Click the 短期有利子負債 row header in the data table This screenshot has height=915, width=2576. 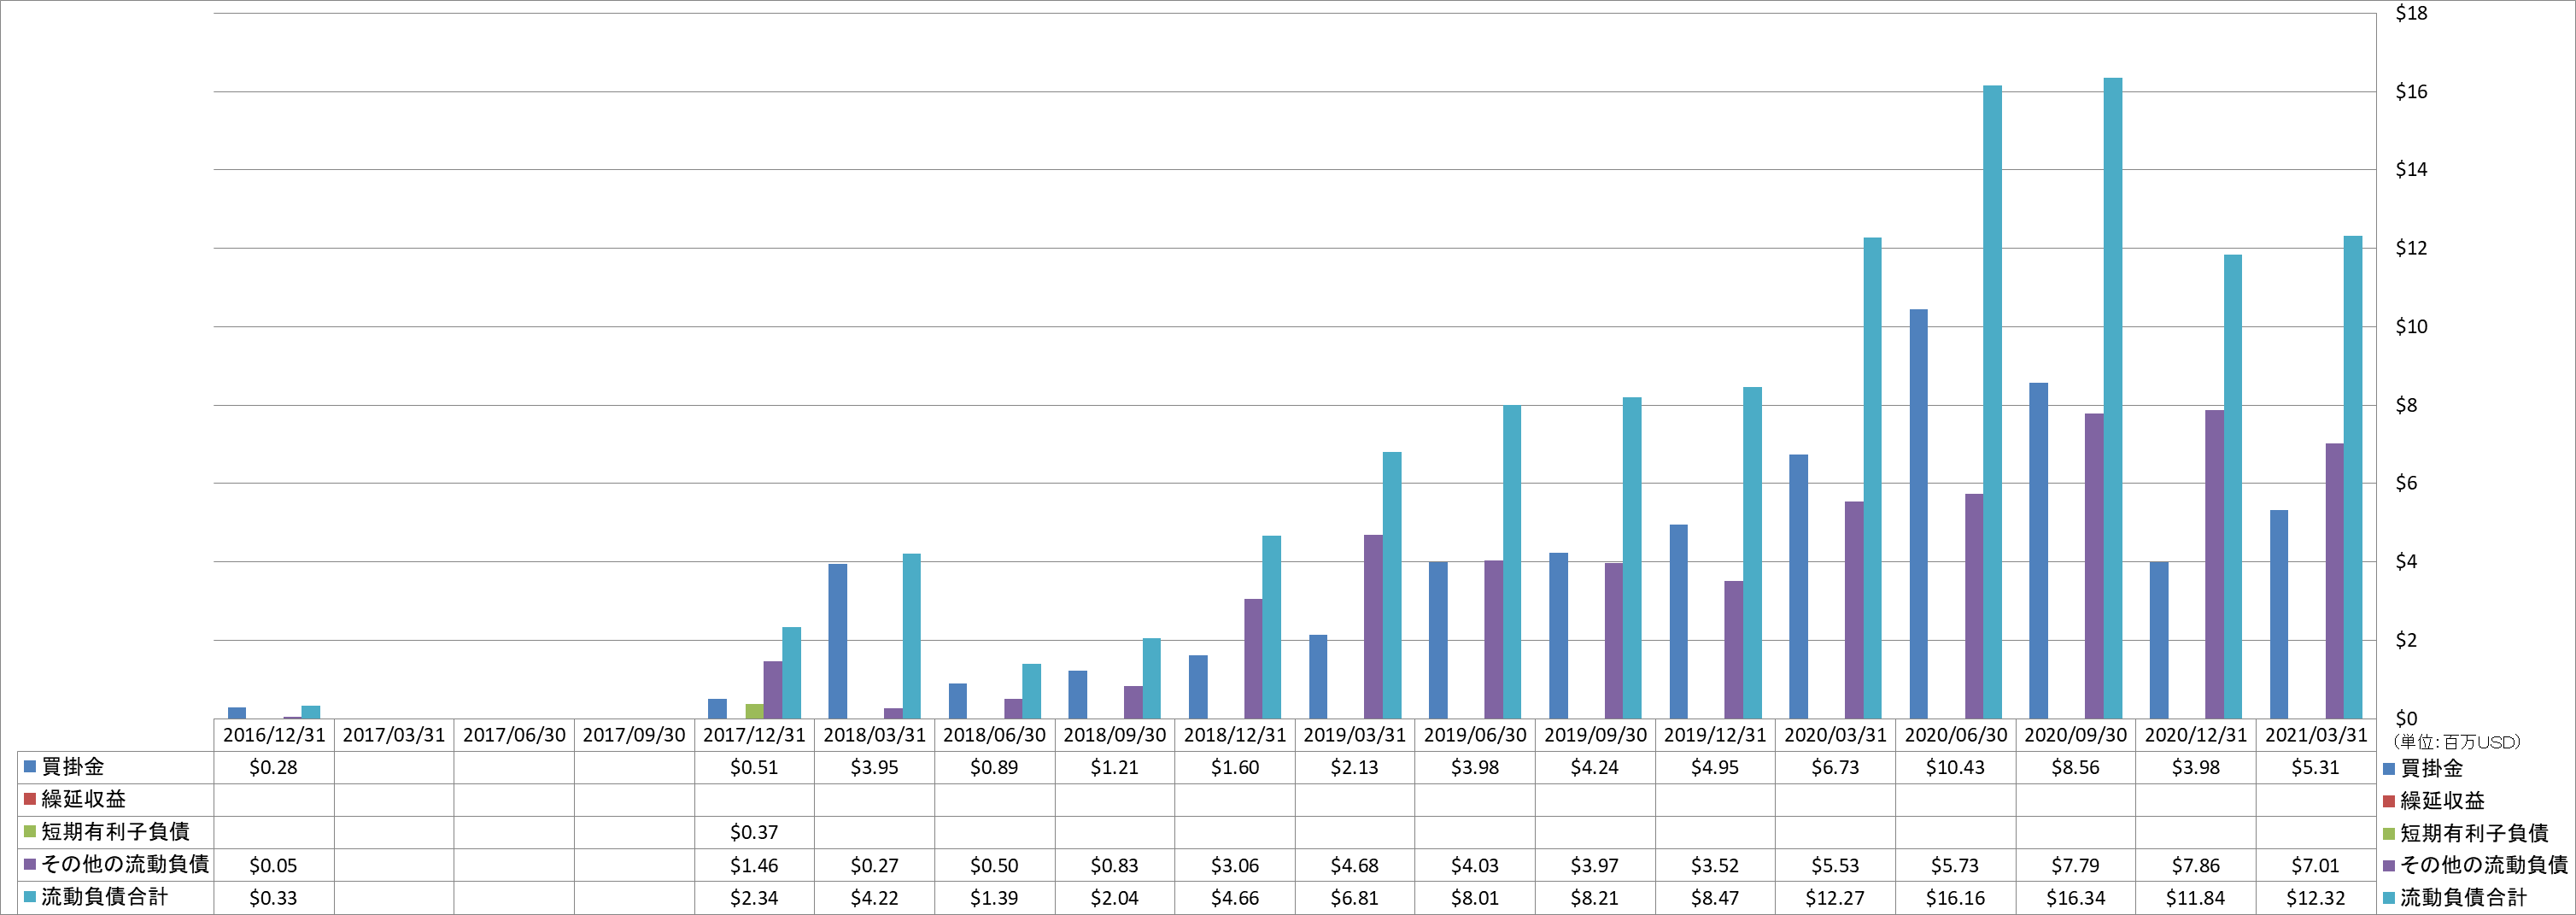pyautogui.click(x=115, y=831)
